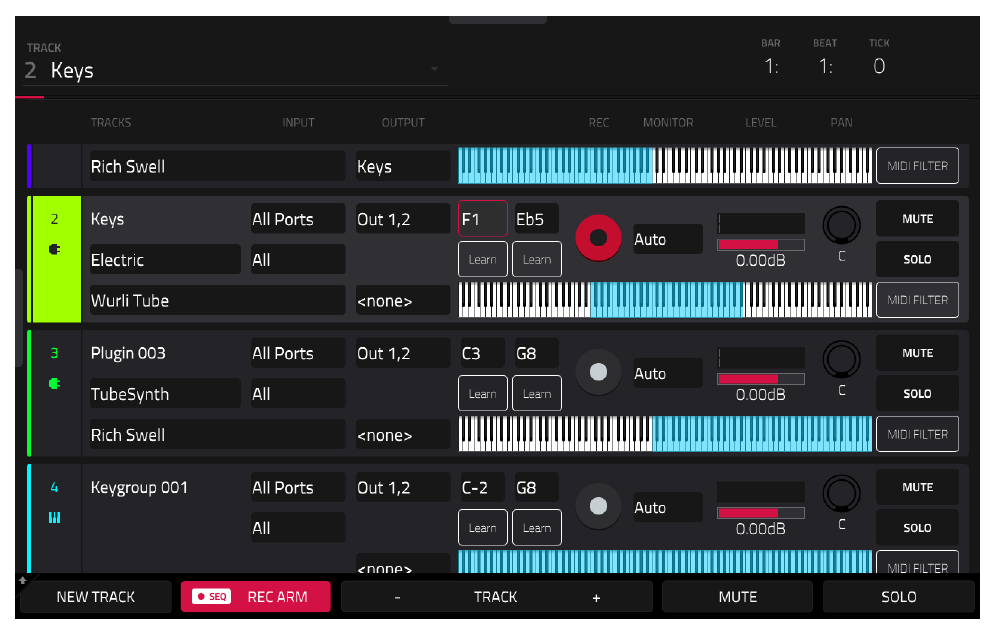Open MIDI channel All on Keys track
996x636 pixels.
pyautogui.click(x=298, y=259)
